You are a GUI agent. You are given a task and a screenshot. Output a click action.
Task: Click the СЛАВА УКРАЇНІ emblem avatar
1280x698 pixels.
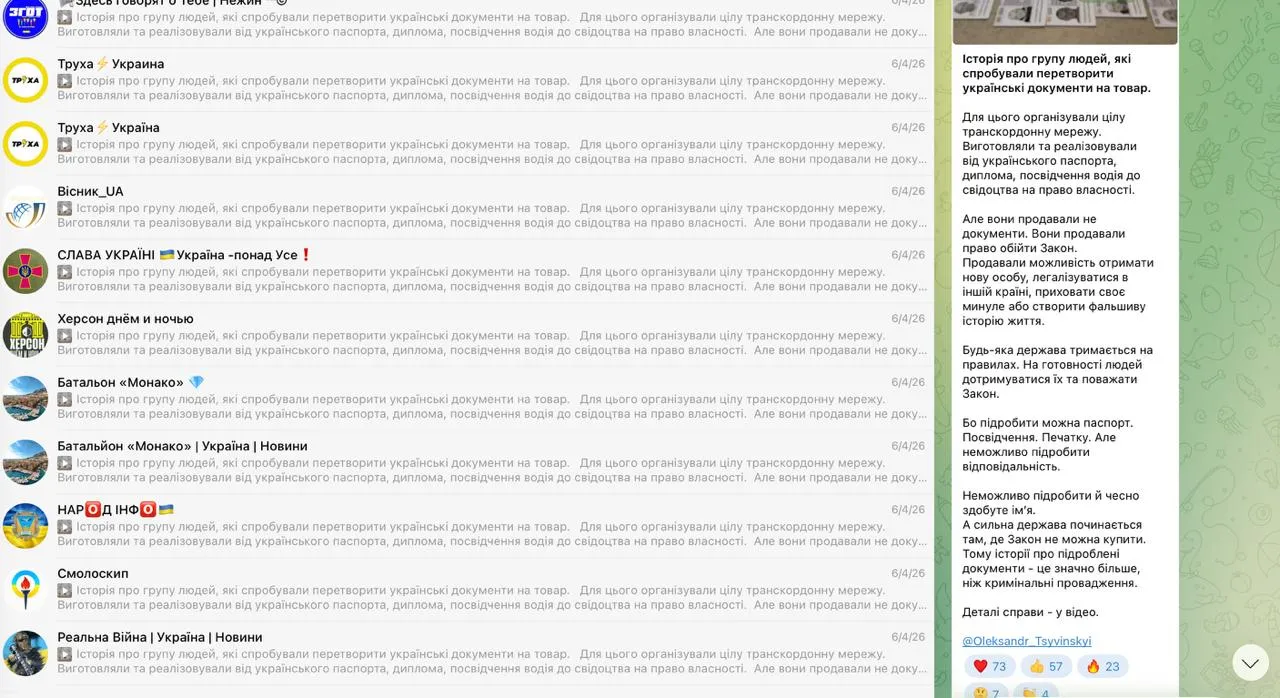(25, 271)
